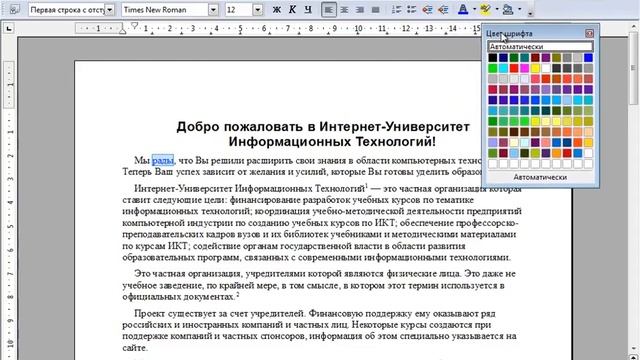640x360 pixels.
Task: Click the 'Автоматически' button at the palette bottom
Action: click(540, 177)
